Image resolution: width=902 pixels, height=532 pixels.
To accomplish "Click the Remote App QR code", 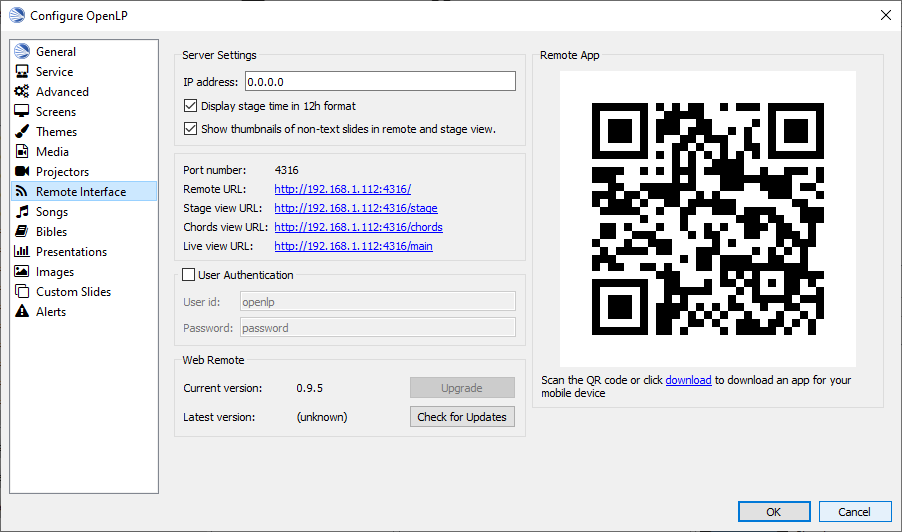I will (708, 219).
